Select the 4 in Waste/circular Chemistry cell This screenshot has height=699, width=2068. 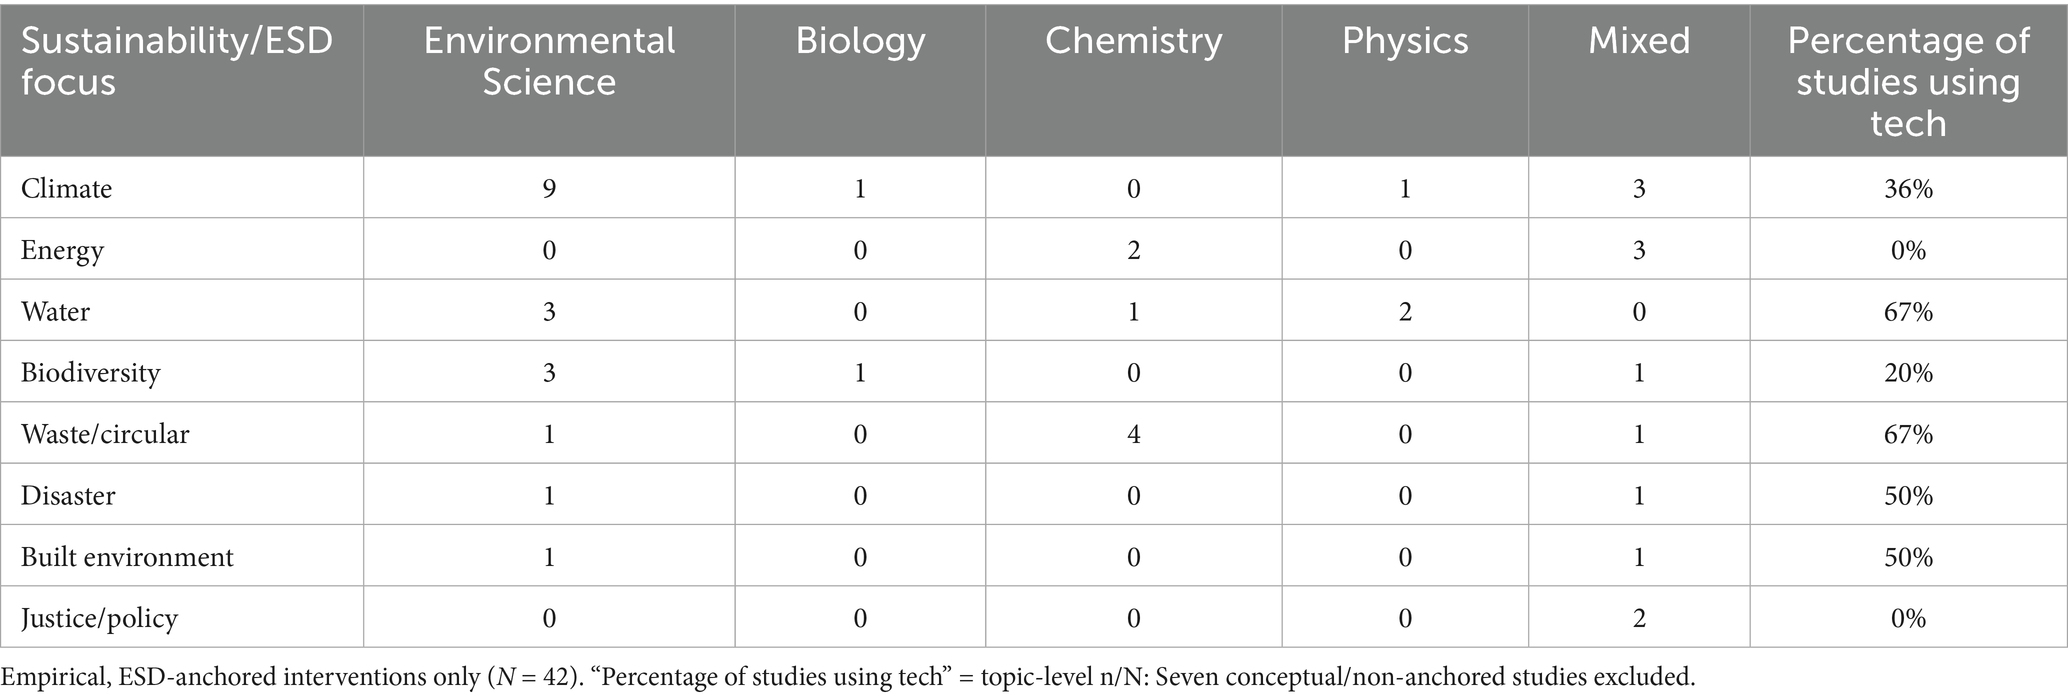(x=1133, y=434)
